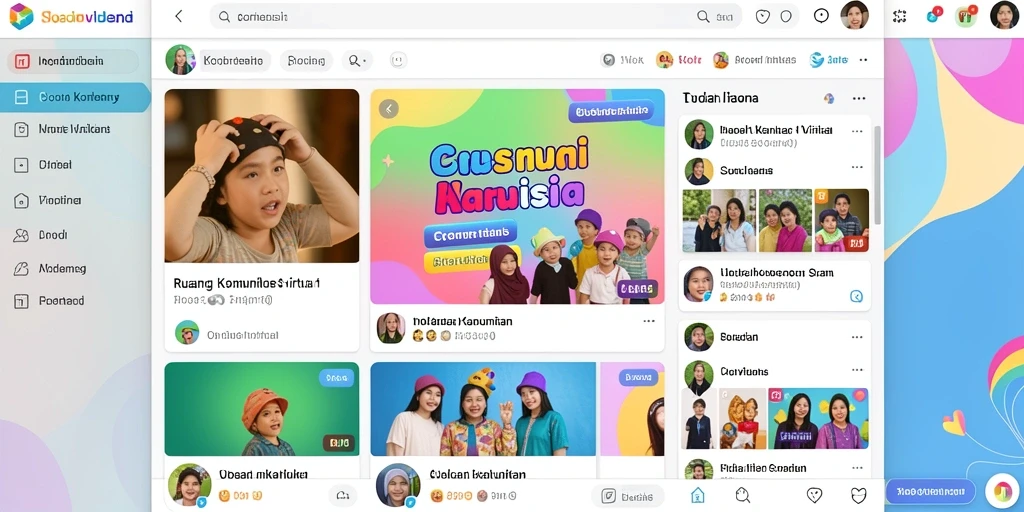Open profile avatar at far top right
The image size is (1024, 512).
(1004, 16)
